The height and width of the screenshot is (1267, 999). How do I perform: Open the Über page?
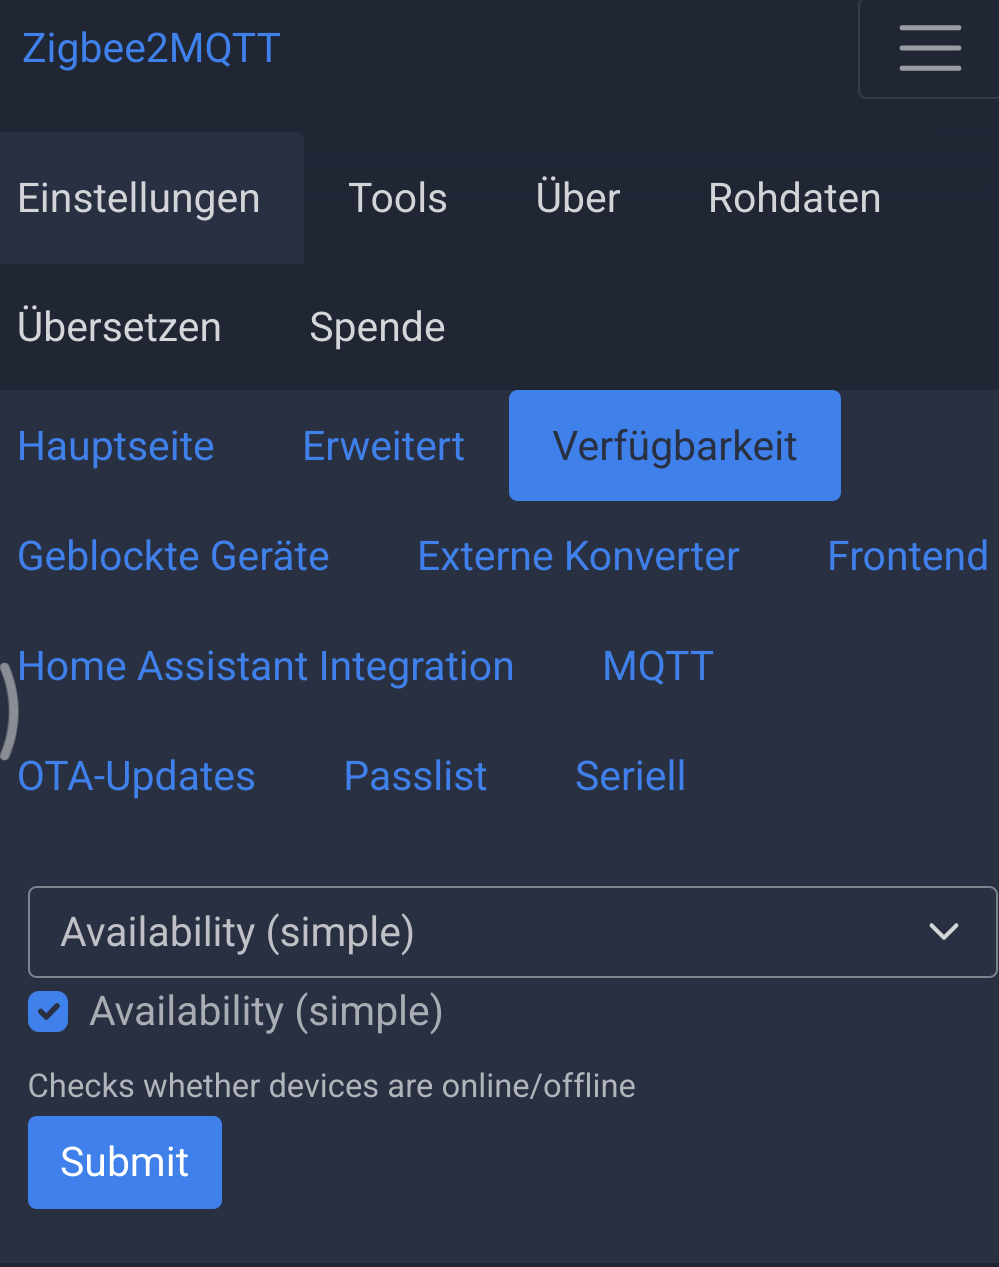pos(578,198)
